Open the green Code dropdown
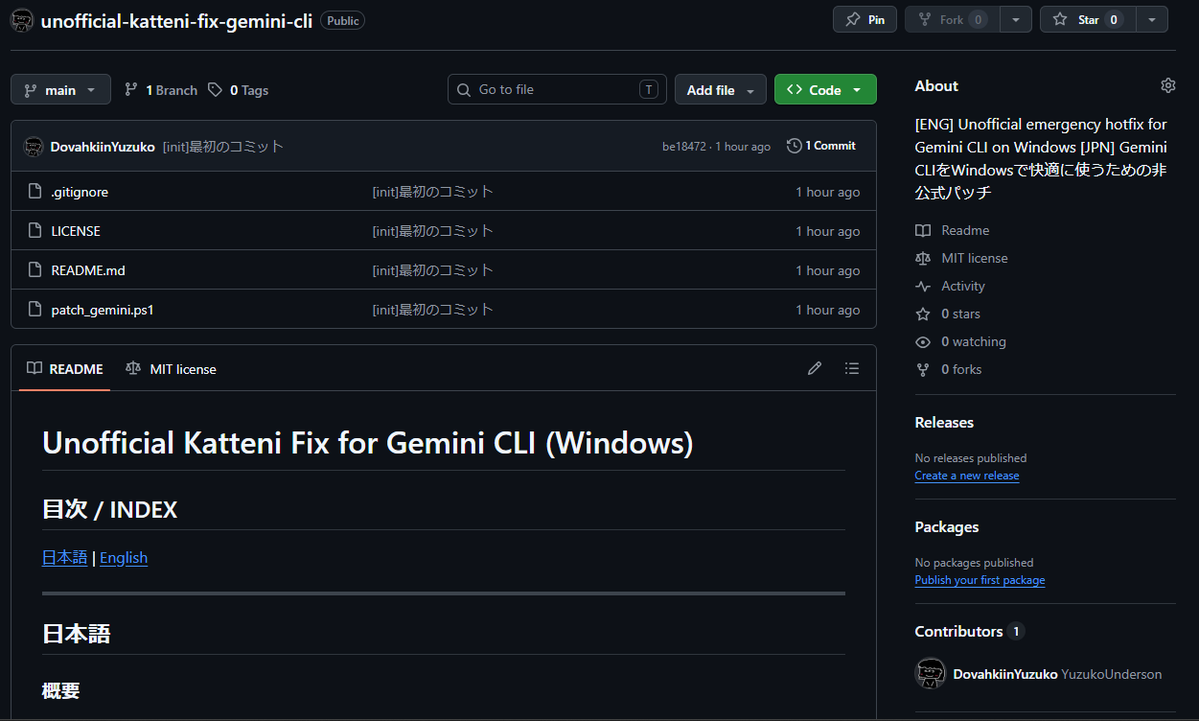 tap(825, 90)
